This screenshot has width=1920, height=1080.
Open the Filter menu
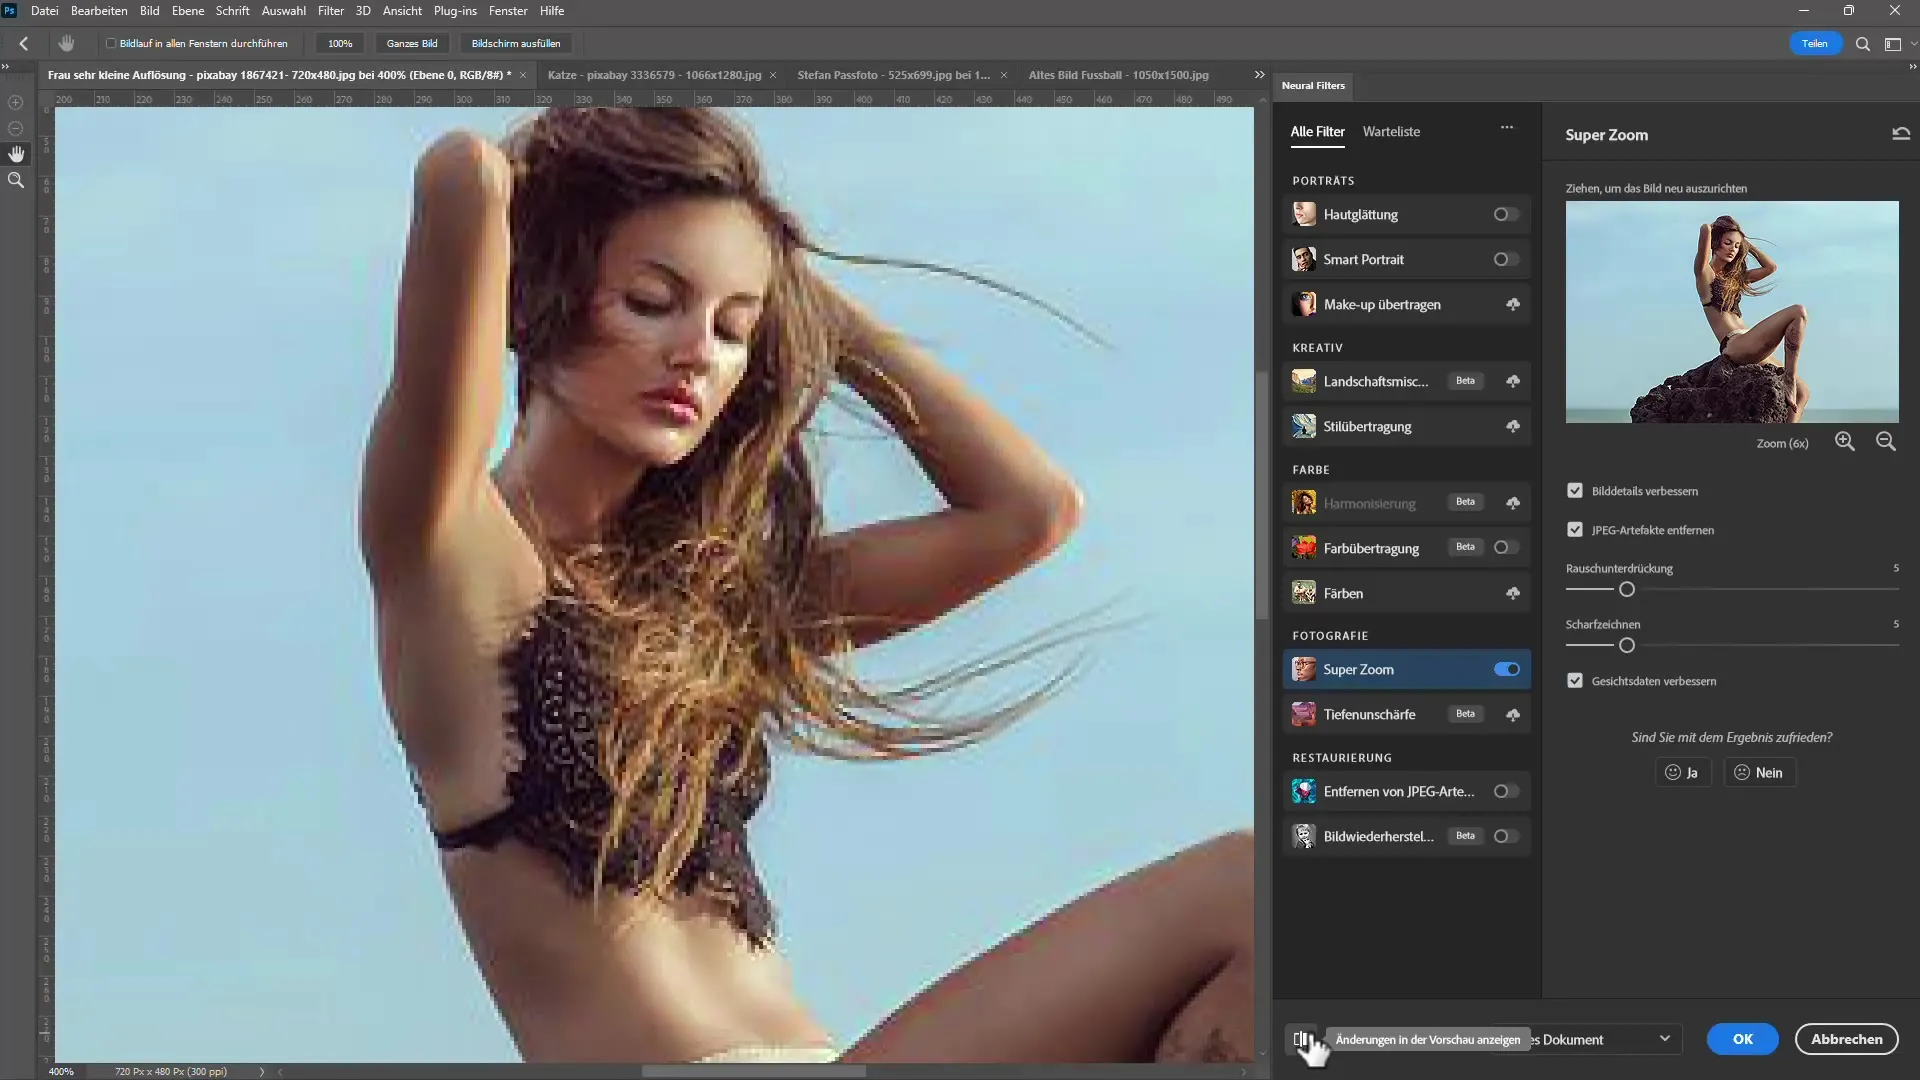330,11
